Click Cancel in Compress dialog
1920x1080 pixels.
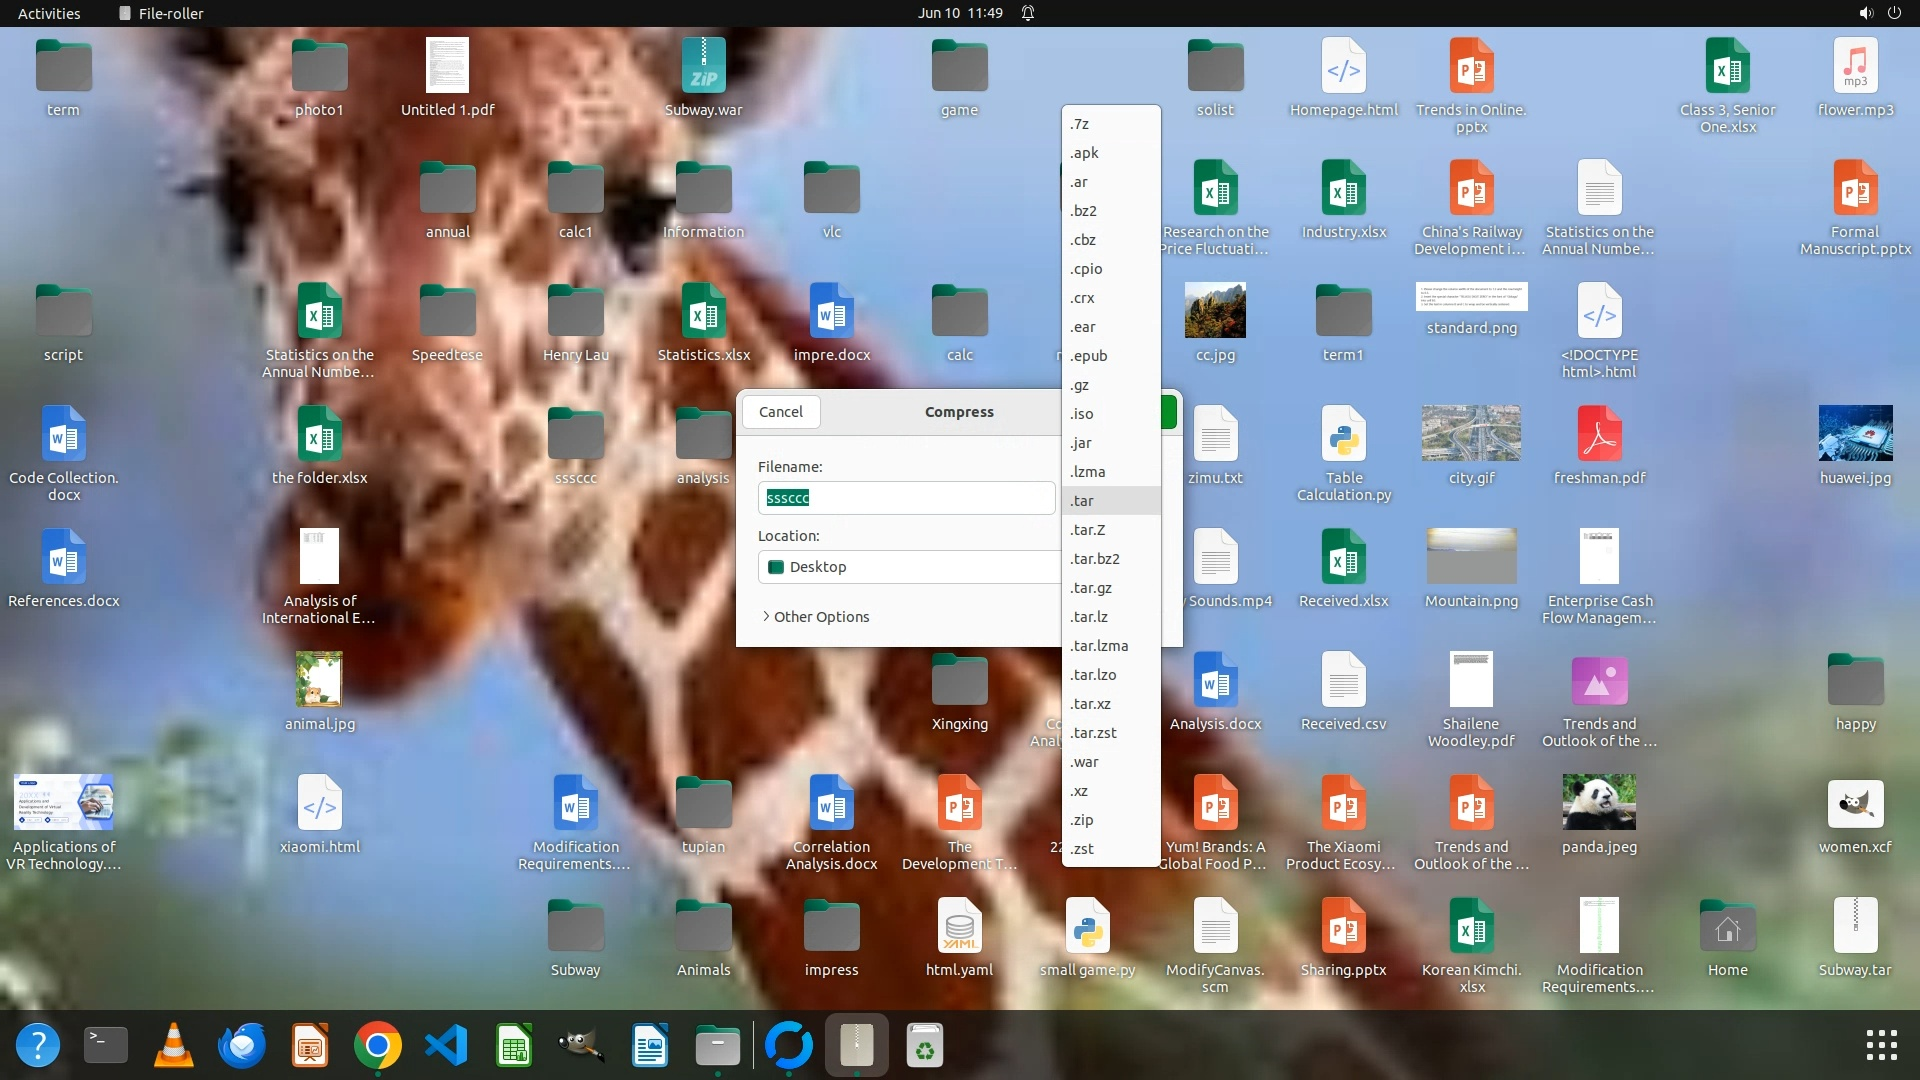tap(780, 412)
